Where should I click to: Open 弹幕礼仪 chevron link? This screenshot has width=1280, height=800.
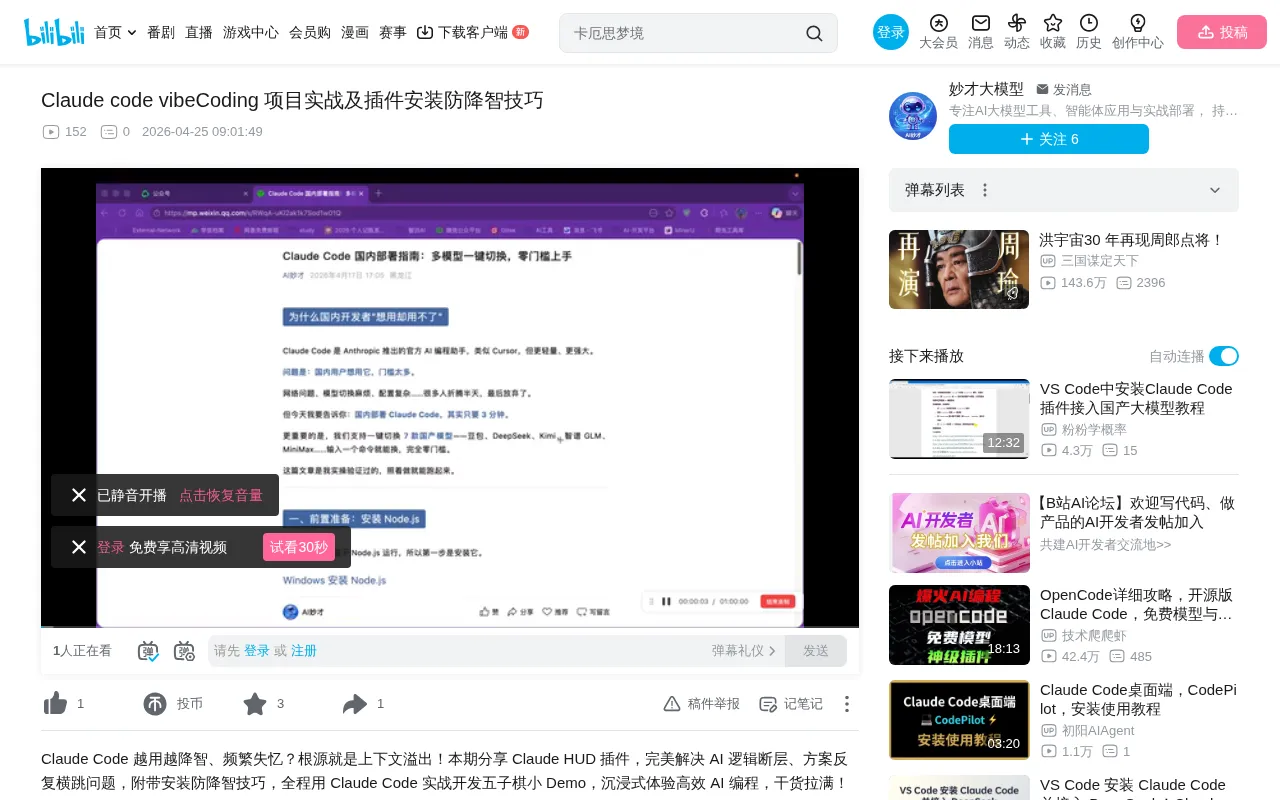744,651
